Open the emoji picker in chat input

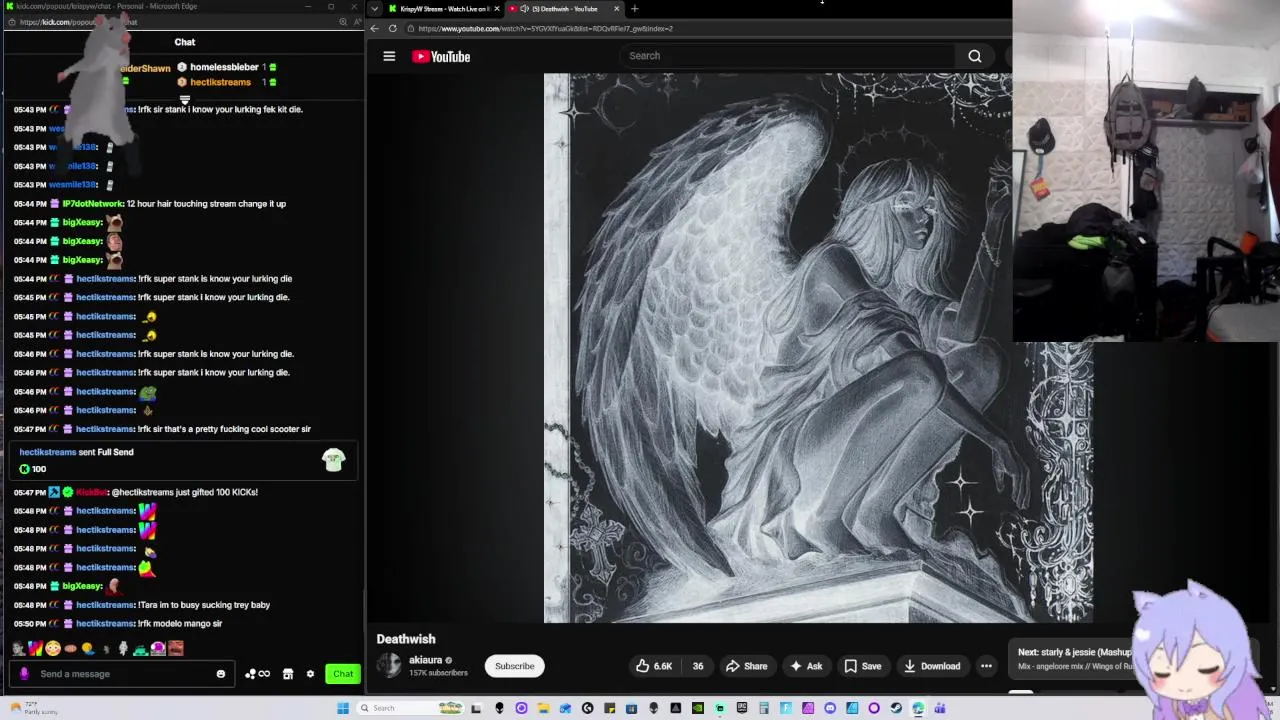221,674
